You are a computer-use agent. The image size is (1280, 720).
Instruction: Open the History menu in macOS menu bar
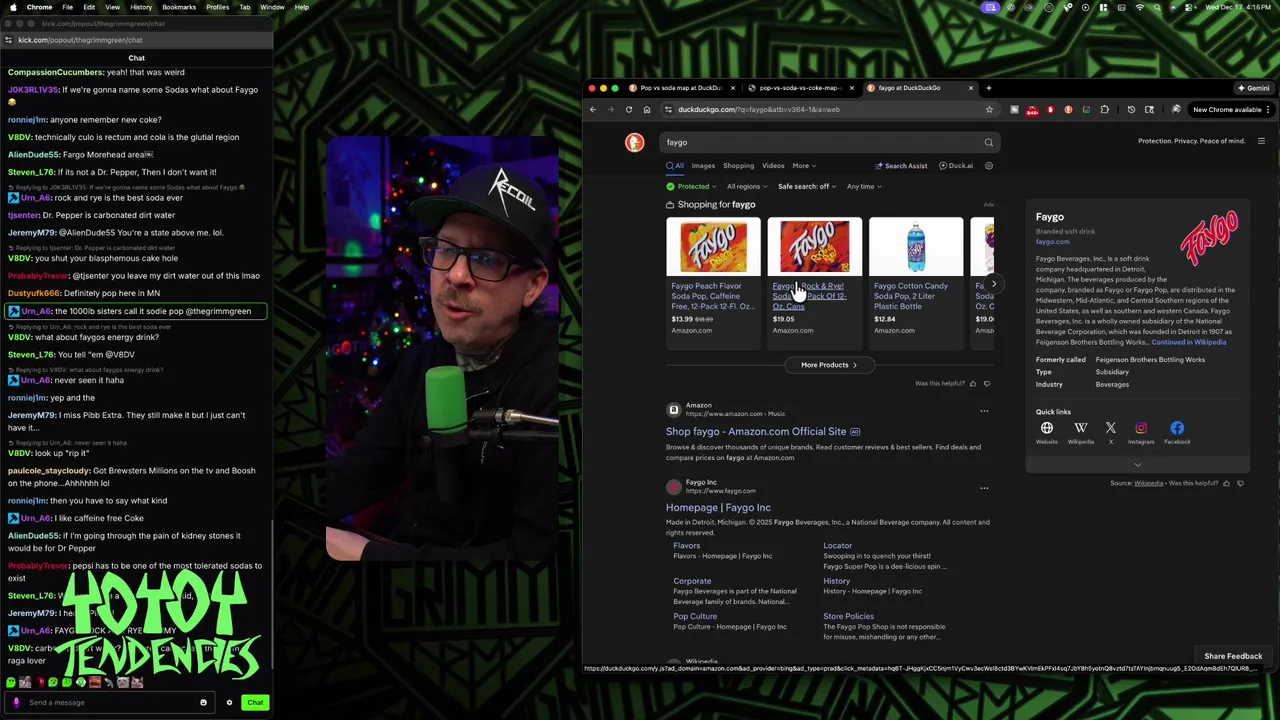point(141,7)
